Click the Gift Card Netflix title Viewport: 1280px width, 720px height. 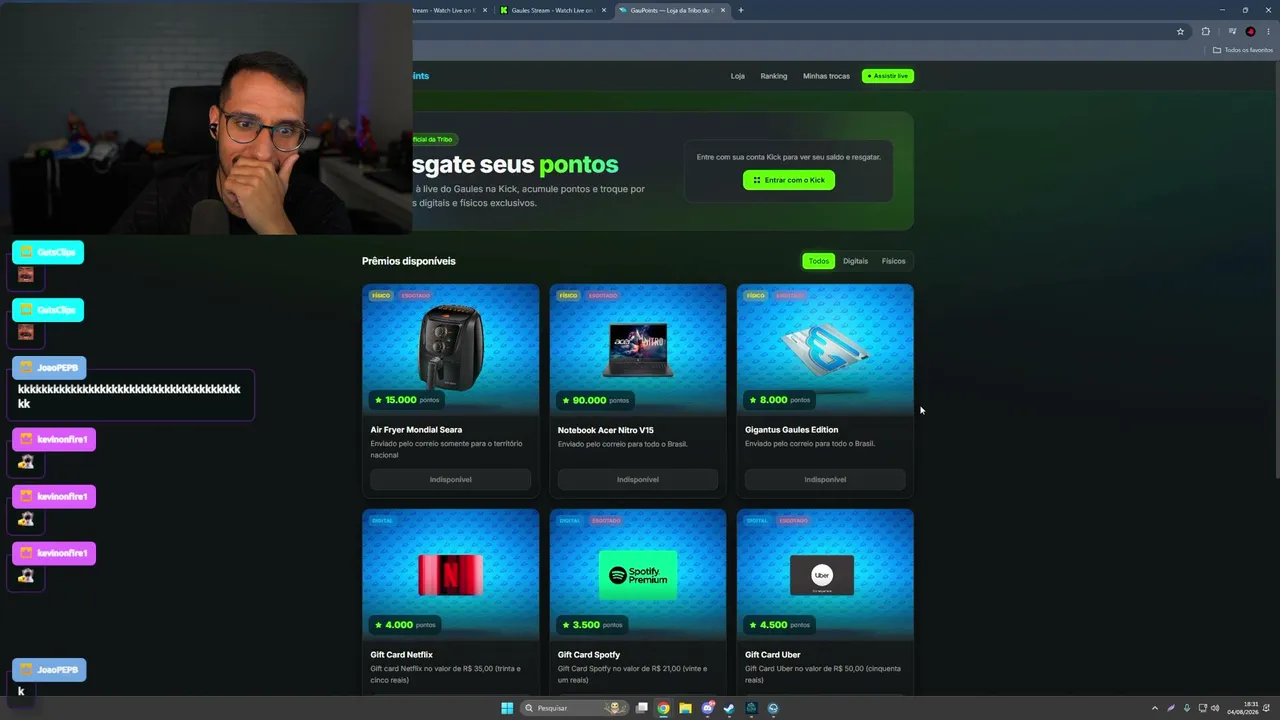[402, 655]
